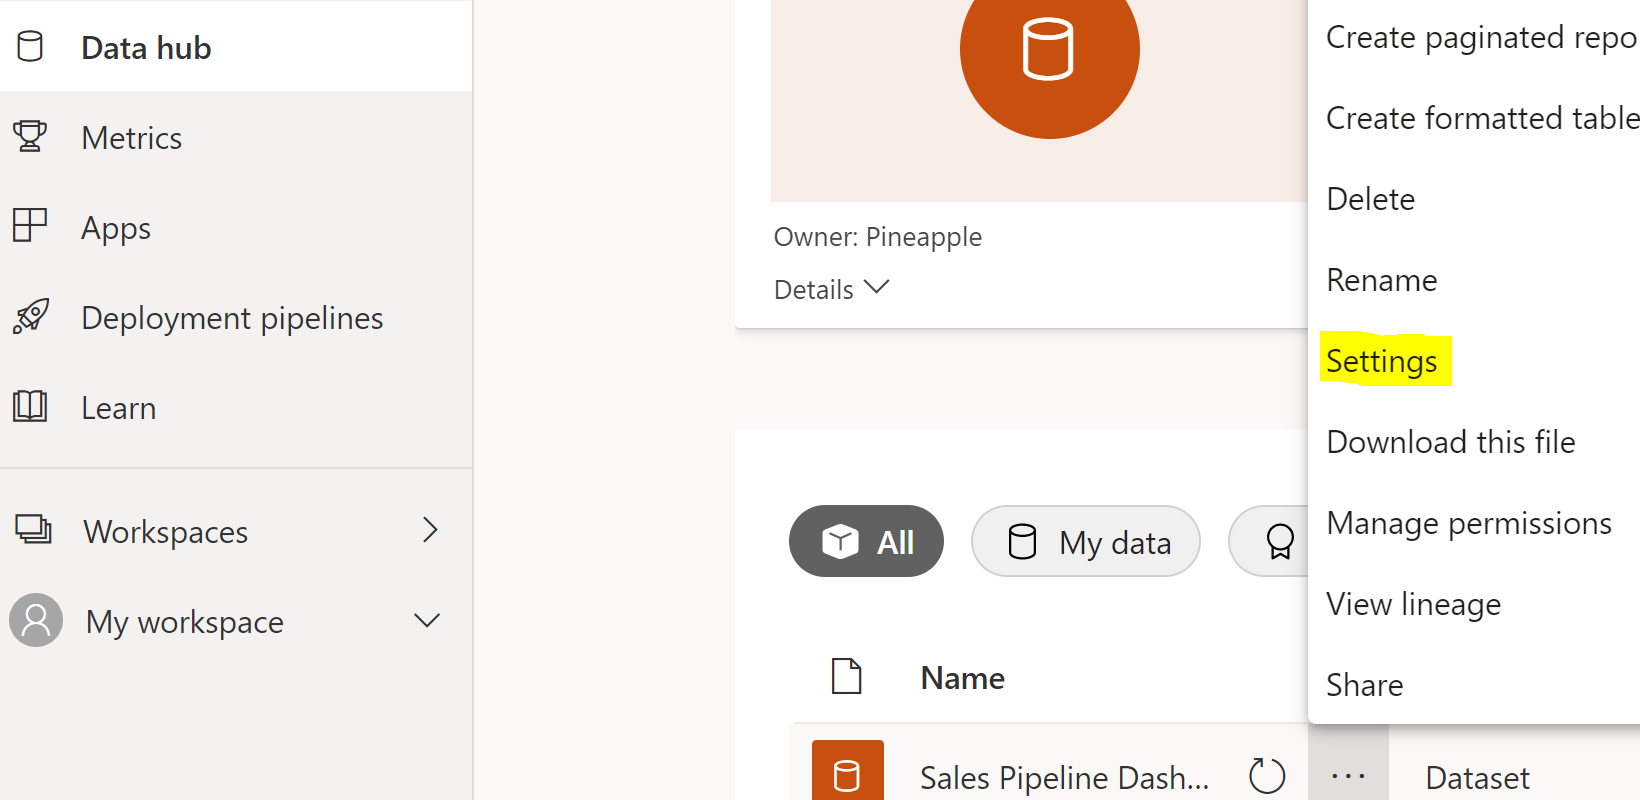Click the Apps grid icon
The image size is (1640, 800).
point(30,226)
